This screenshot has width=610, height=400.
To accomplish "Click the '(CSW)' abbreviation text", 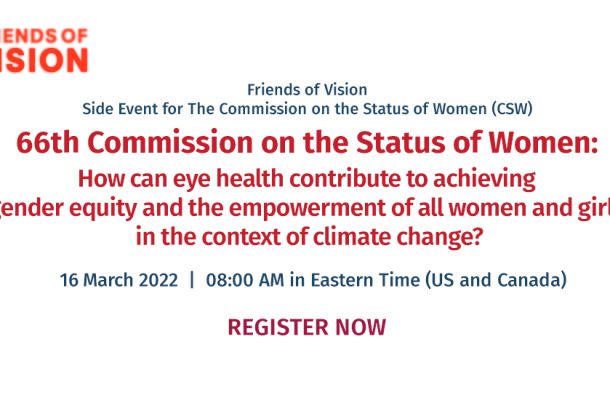I will coord(512,109).
